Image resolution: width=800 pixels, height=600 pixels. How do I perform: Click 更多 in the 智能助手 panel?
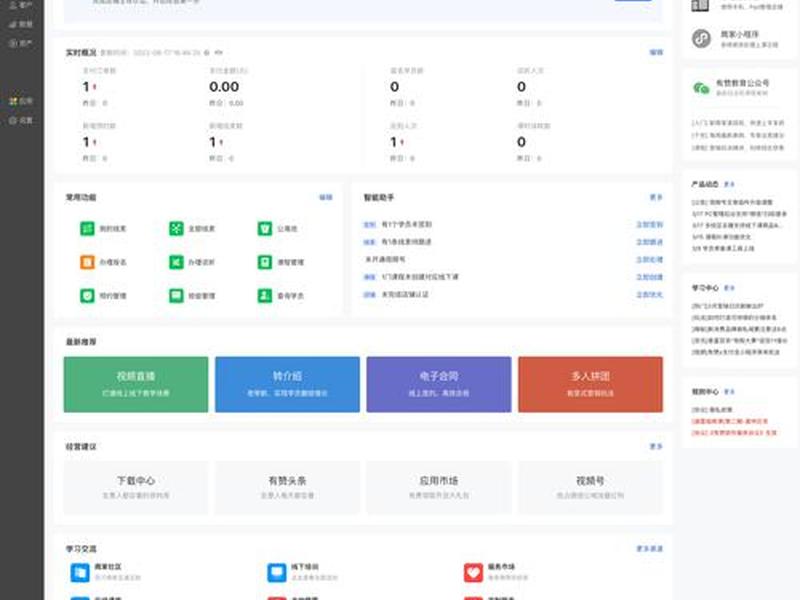pos(656,197)
